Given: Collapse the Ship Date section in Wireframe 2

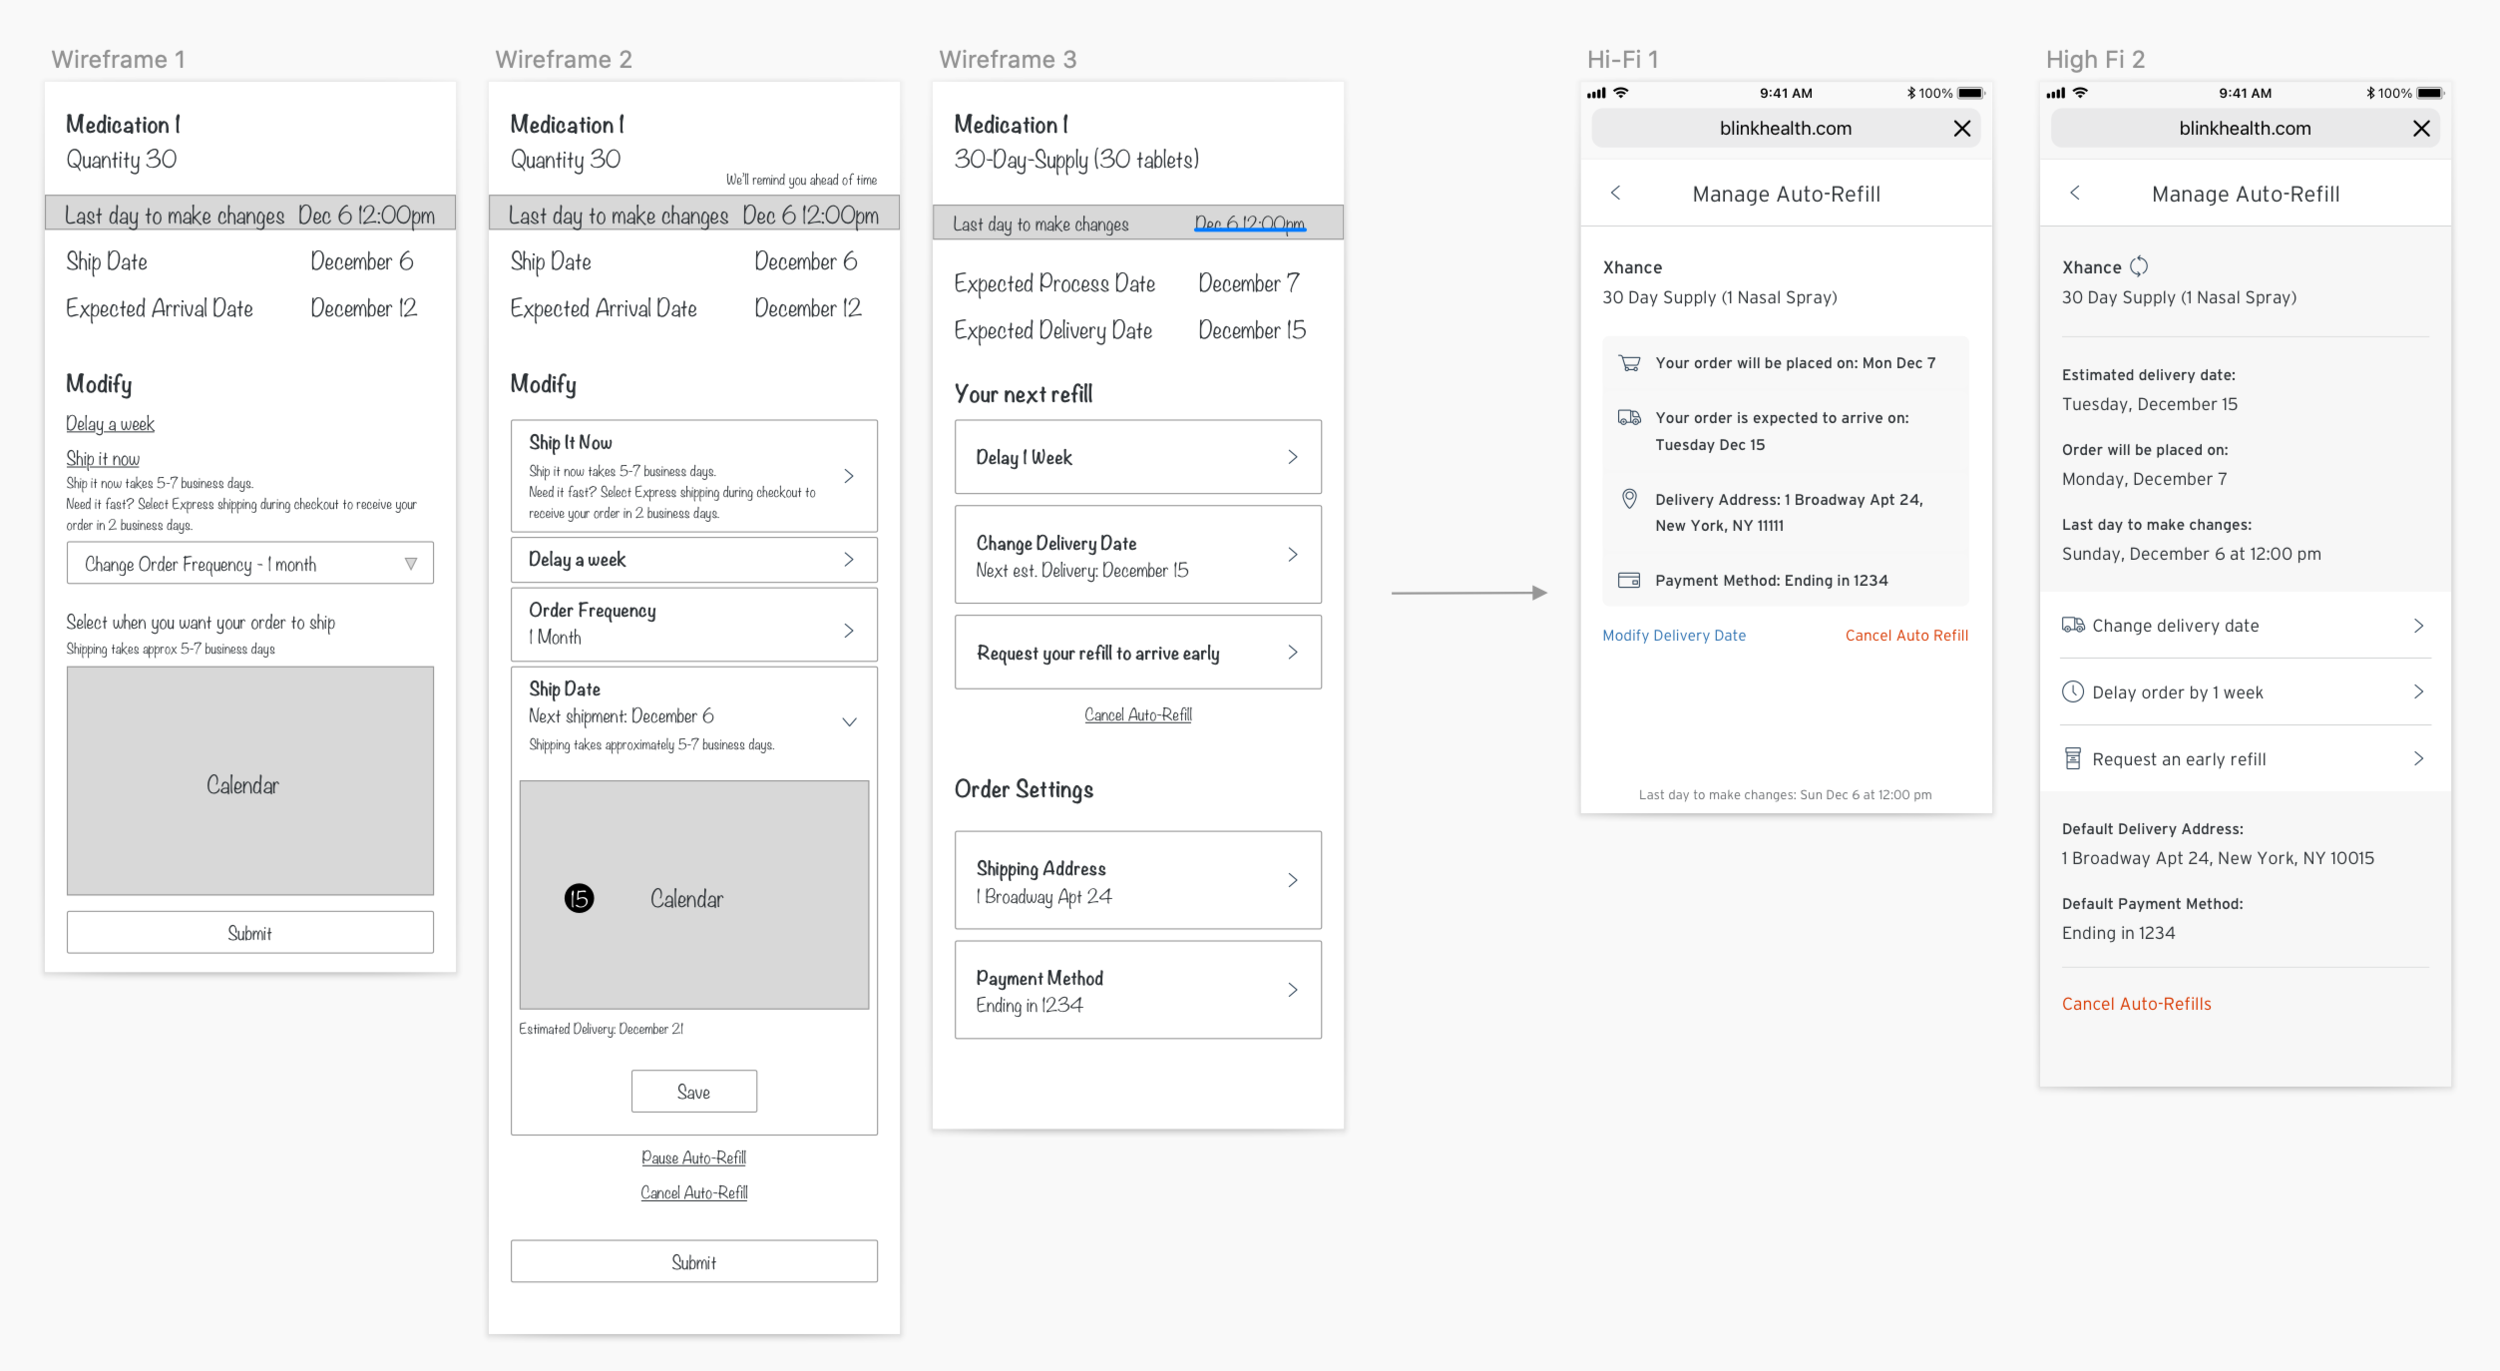Looking at the screenshot, I should pos(849,721).
